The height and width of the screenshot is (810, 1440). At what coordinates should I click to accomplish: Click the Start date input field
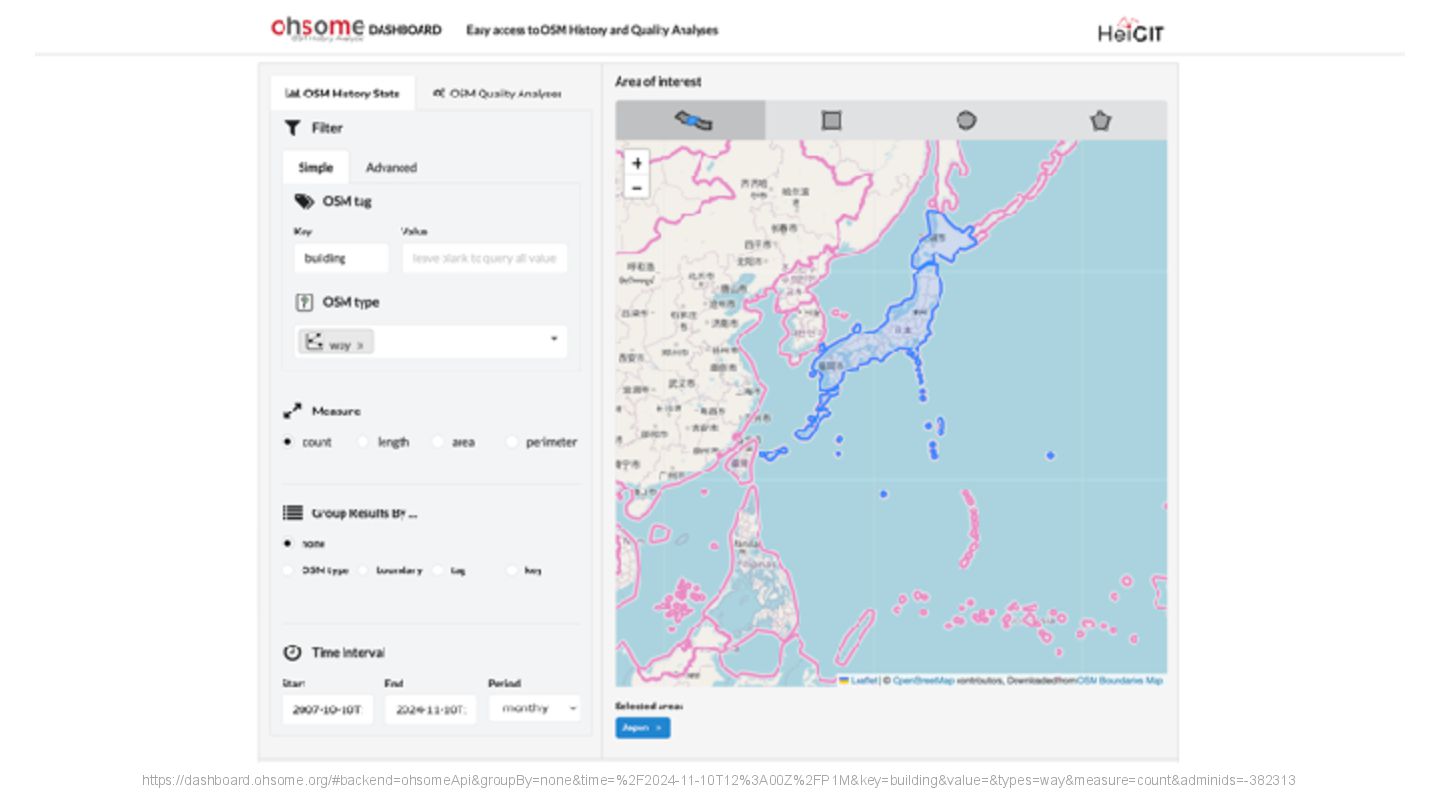pos(328,709)
